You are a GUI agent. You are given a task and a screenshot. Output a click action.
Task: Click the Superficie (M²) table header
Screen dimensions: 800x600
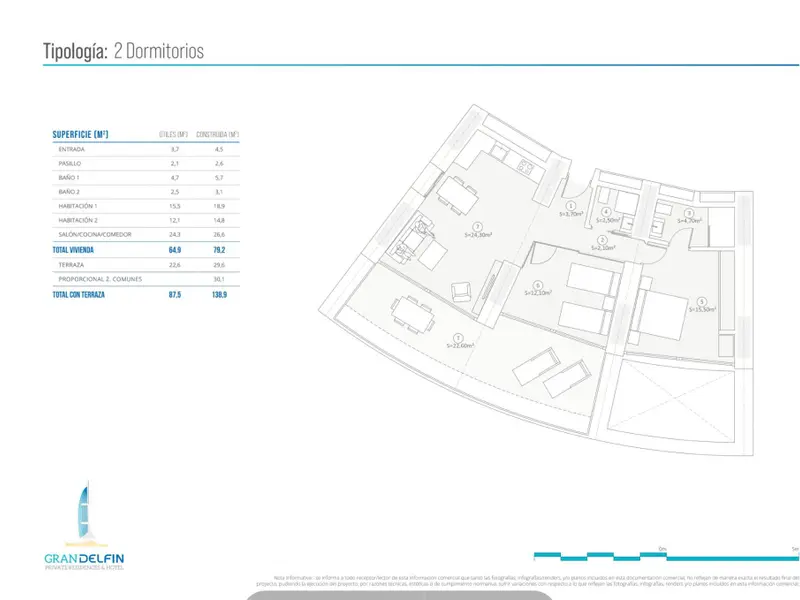80,135
